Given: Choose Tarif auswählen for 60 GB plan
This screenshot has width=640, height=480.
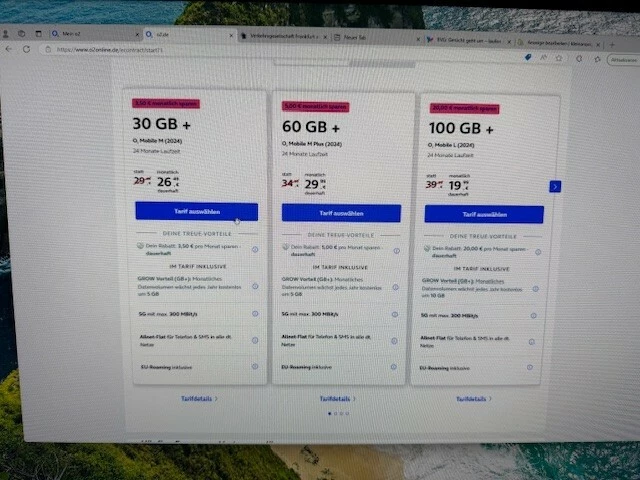Looking at the screenshot, I should click(341, 213).
